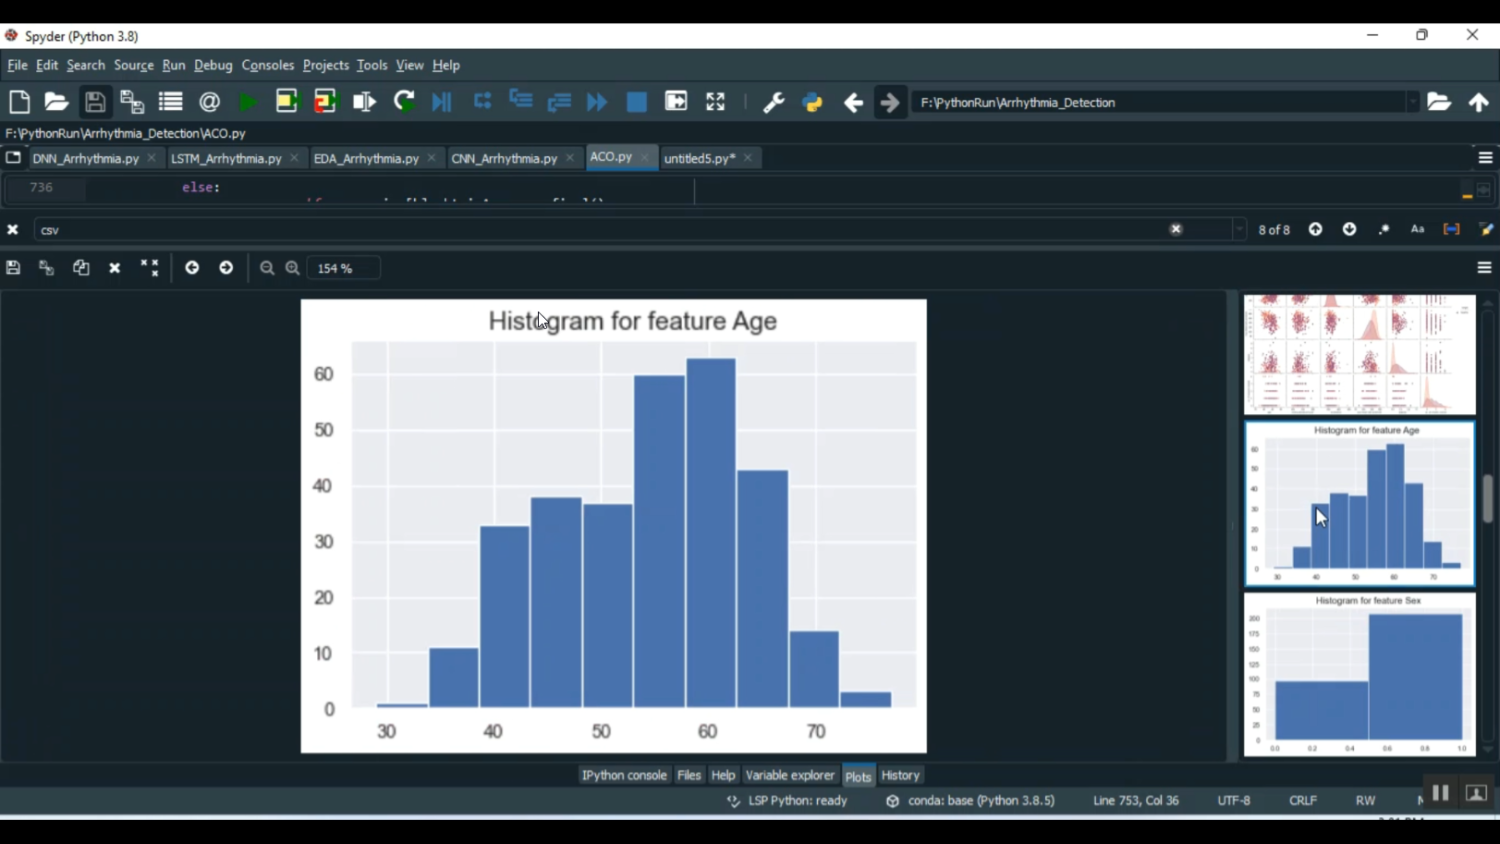Open the search history dropdown in find bar
This screenshot has height=844, width=1500.
pyautogui.click(x=1239, y=230)
